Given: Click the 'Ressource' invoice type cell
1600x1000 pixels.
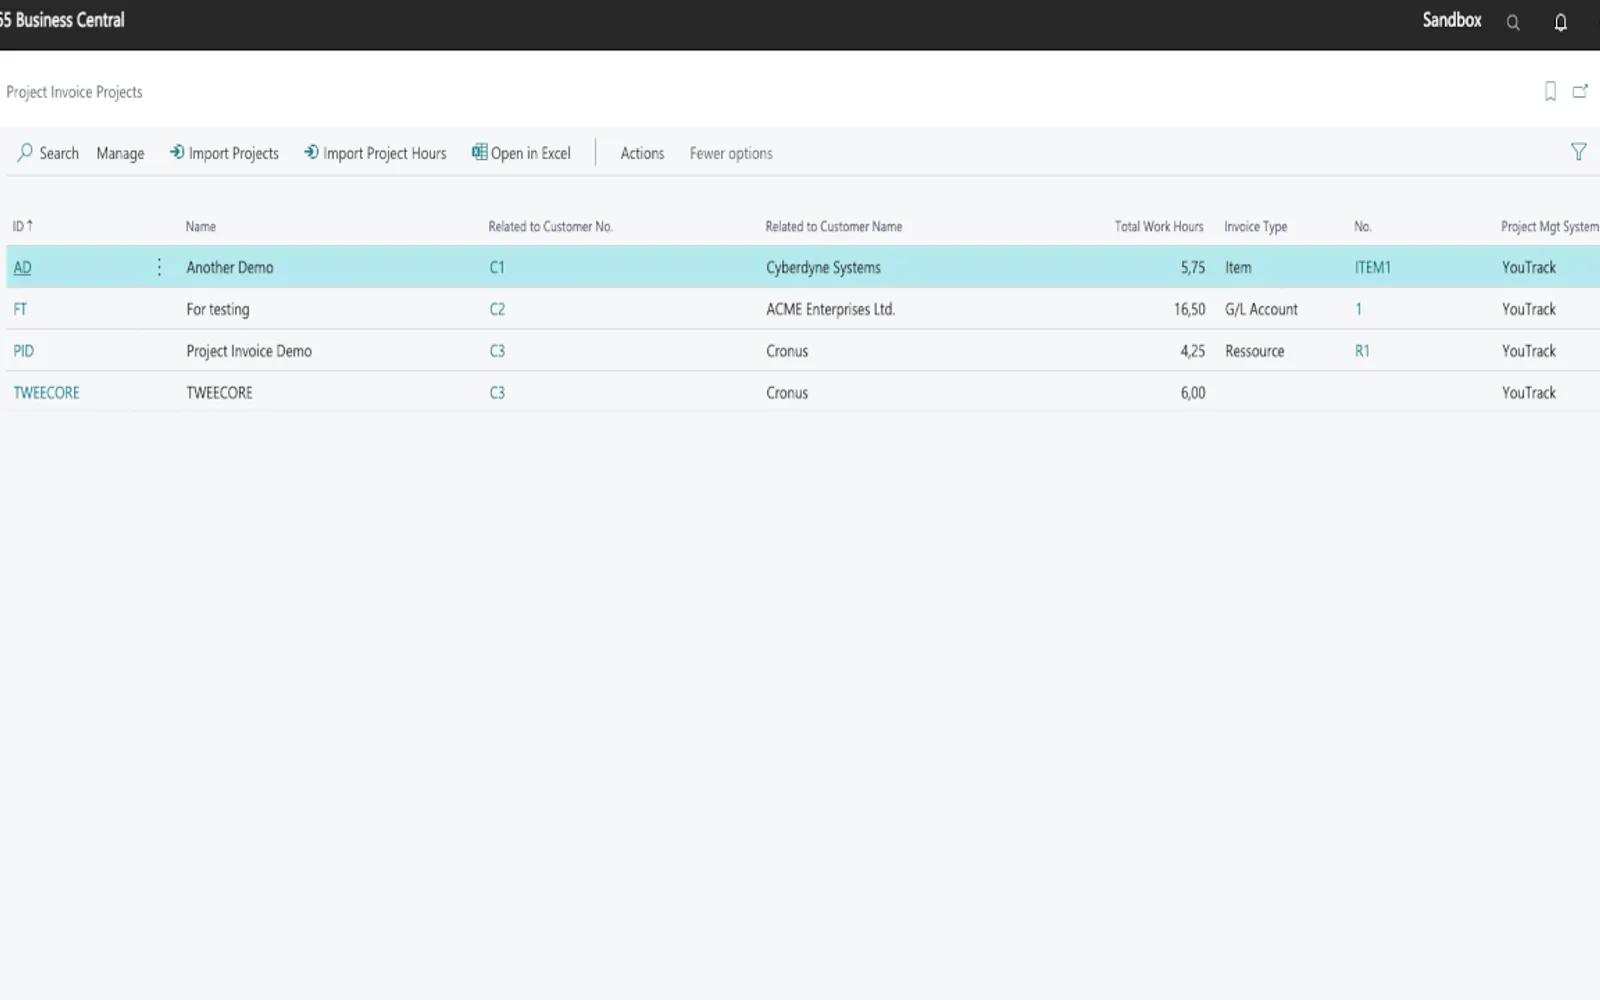Looking at the screenshot, I should pyautogui.click(x=1254, y=351).
